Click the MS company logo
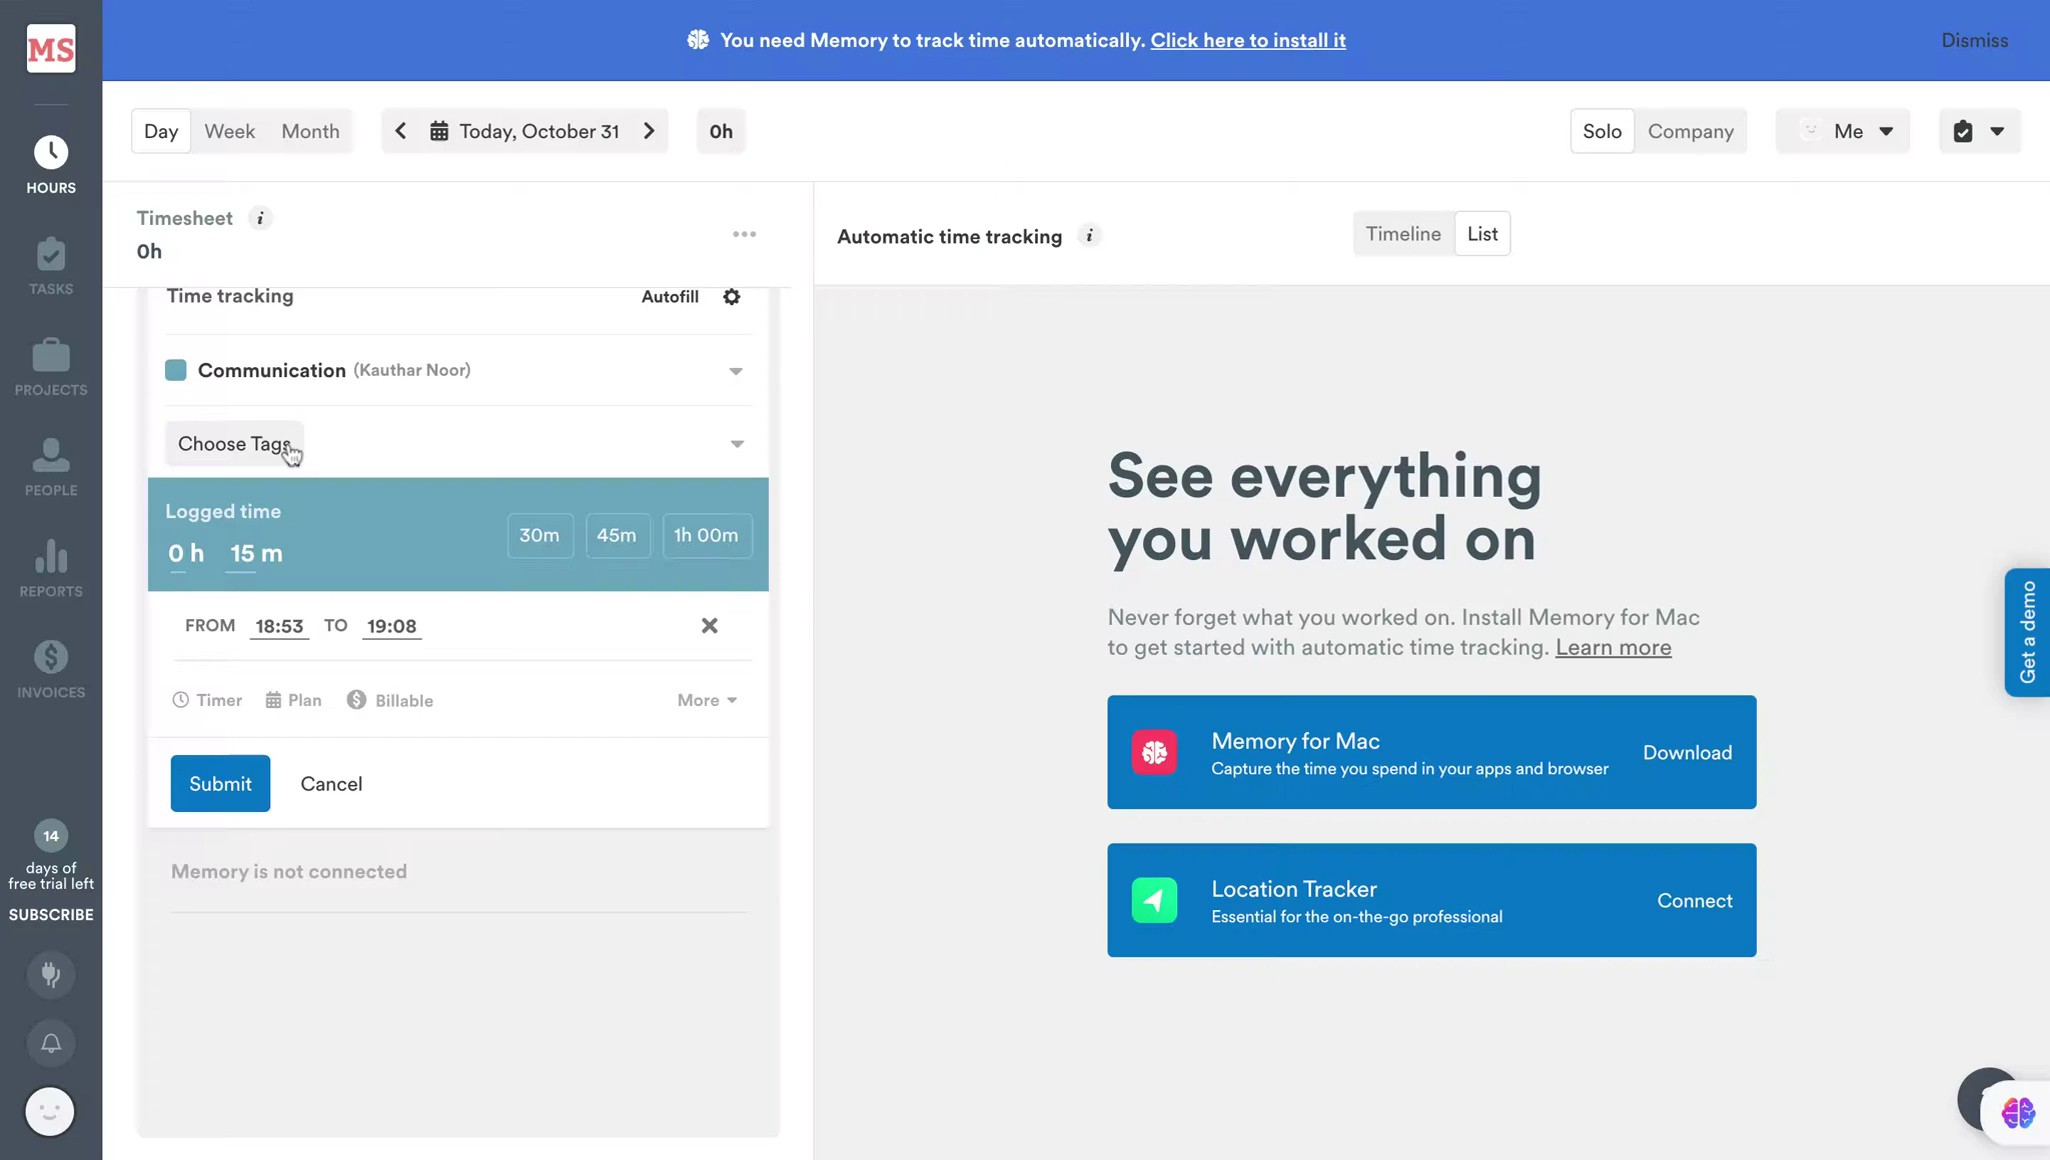2050x1160 pixels. click(51, 48)
